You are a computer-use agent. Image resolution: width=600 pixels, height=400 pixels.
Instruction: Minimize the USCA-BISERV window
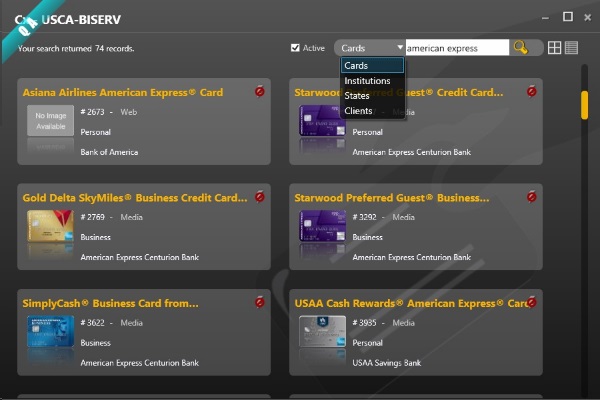click(x=546, y=18)
